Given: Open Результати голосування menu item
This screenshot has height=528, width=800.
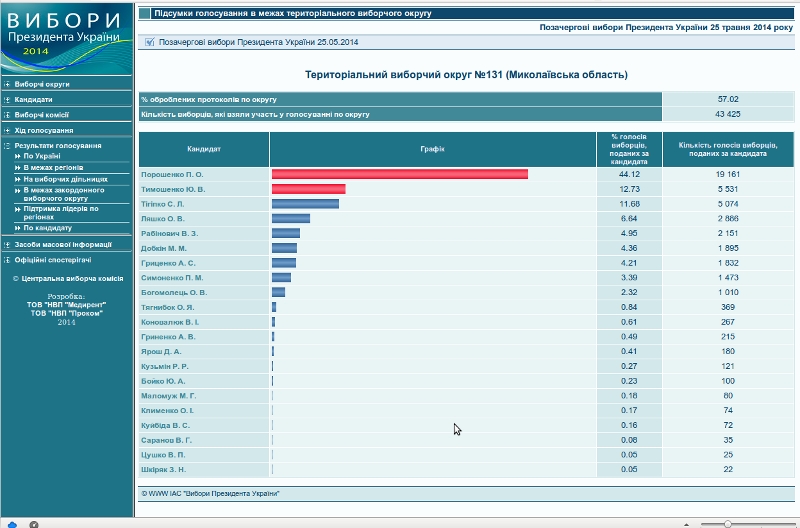Looking at the screenshot, I should click(x=58, y=145).
